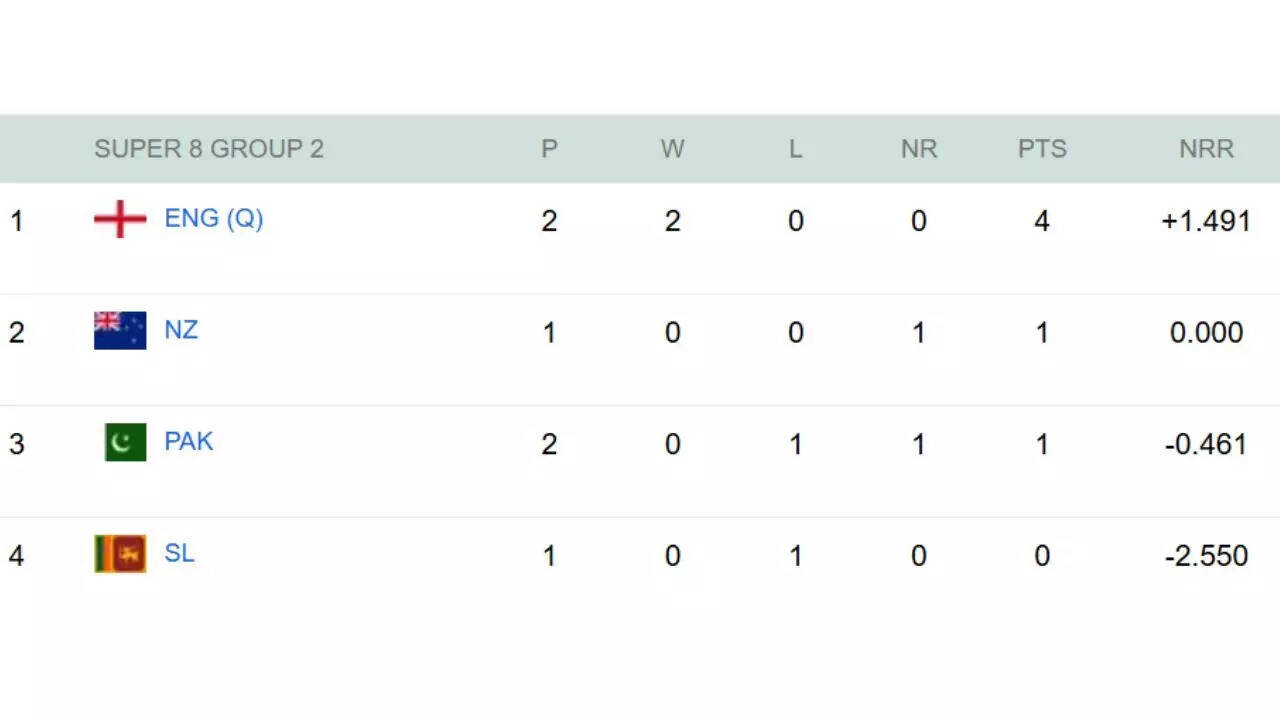Click the PTS column header
This screenshot has width=1280, height=720.
click(x=1042, y=149)
